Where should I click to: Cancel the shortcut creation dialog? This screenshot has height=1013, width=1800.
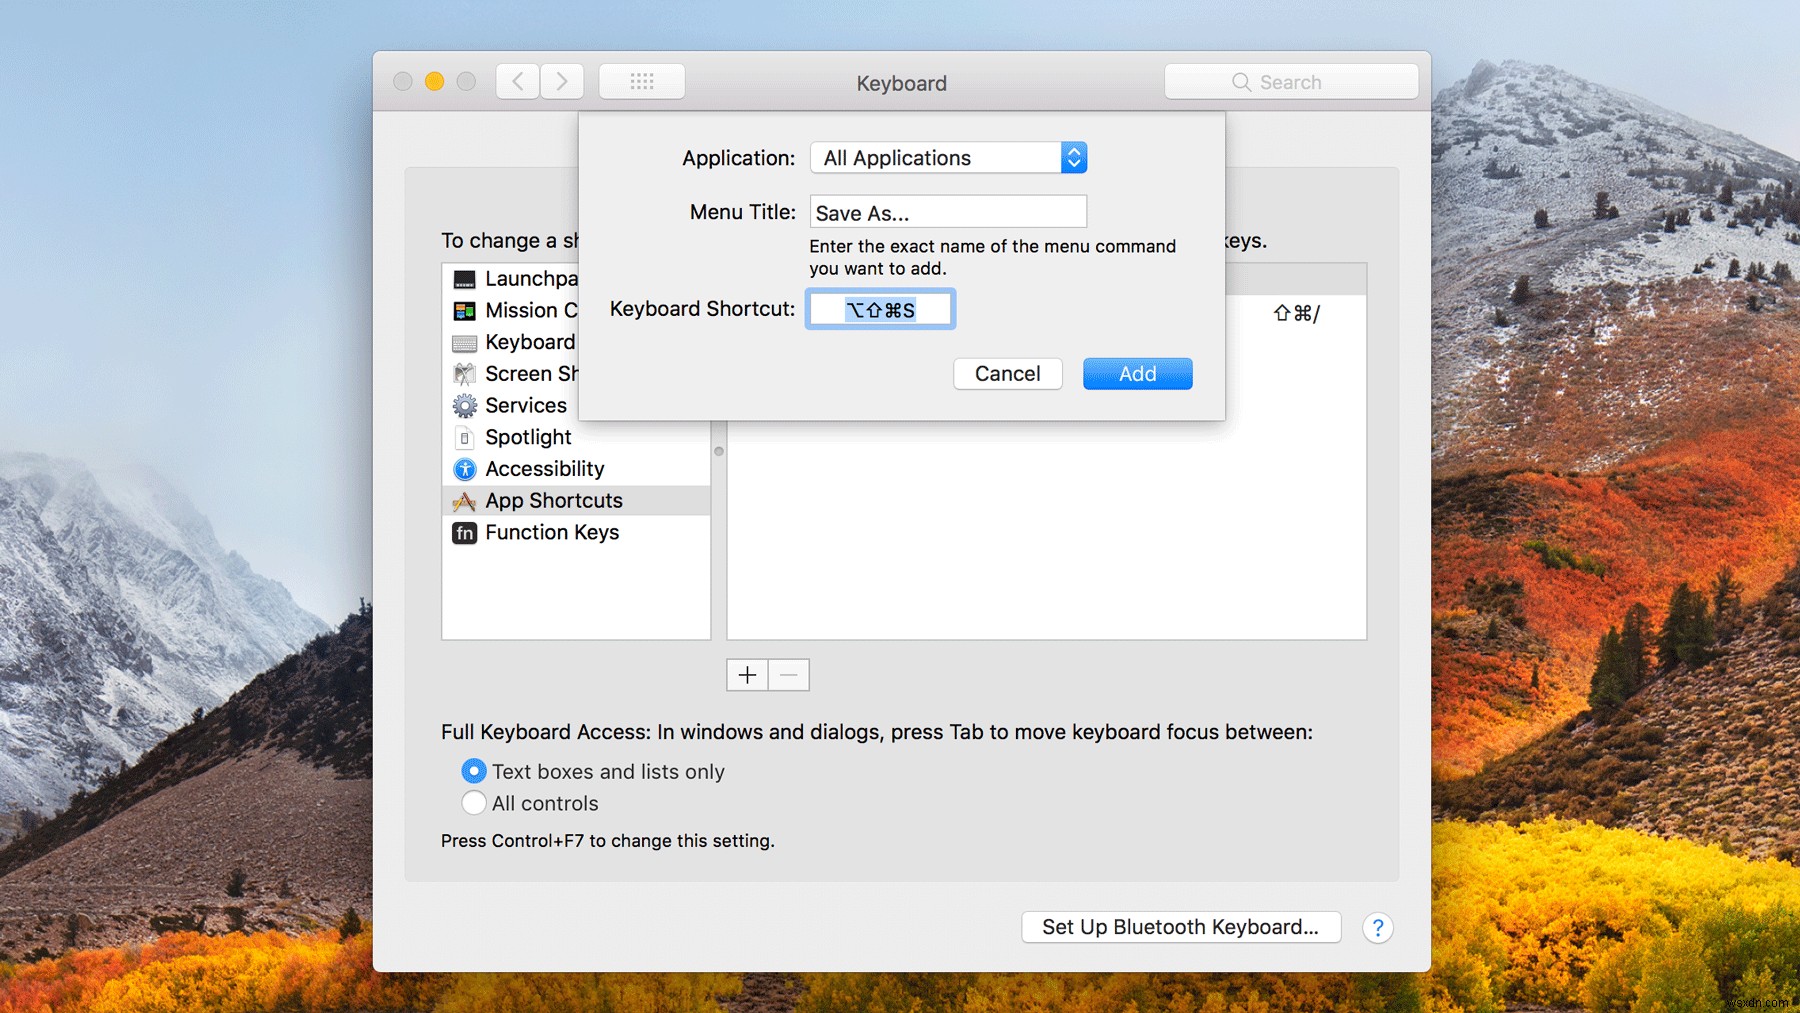point(1007,373)
